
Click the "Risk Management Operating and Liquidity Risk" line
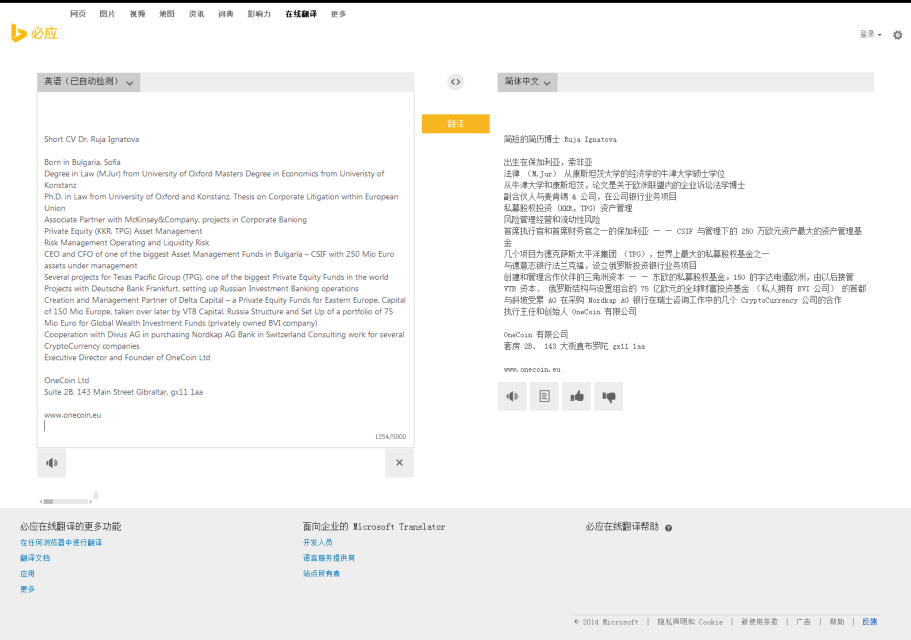click(x=127, y=243)
